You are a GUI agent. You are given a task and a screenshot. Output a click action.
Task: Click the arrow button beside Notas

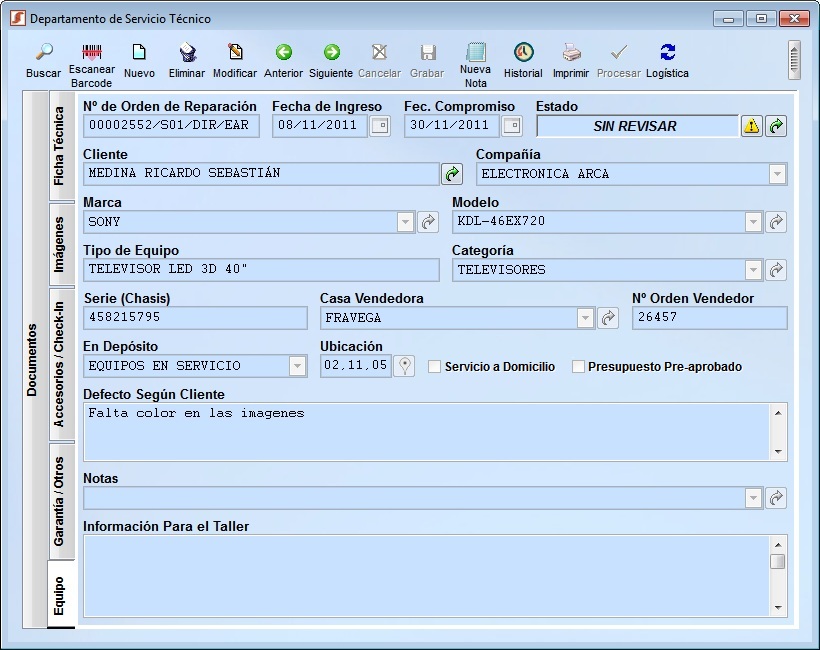pyautogui.click(x=776, y=498)
